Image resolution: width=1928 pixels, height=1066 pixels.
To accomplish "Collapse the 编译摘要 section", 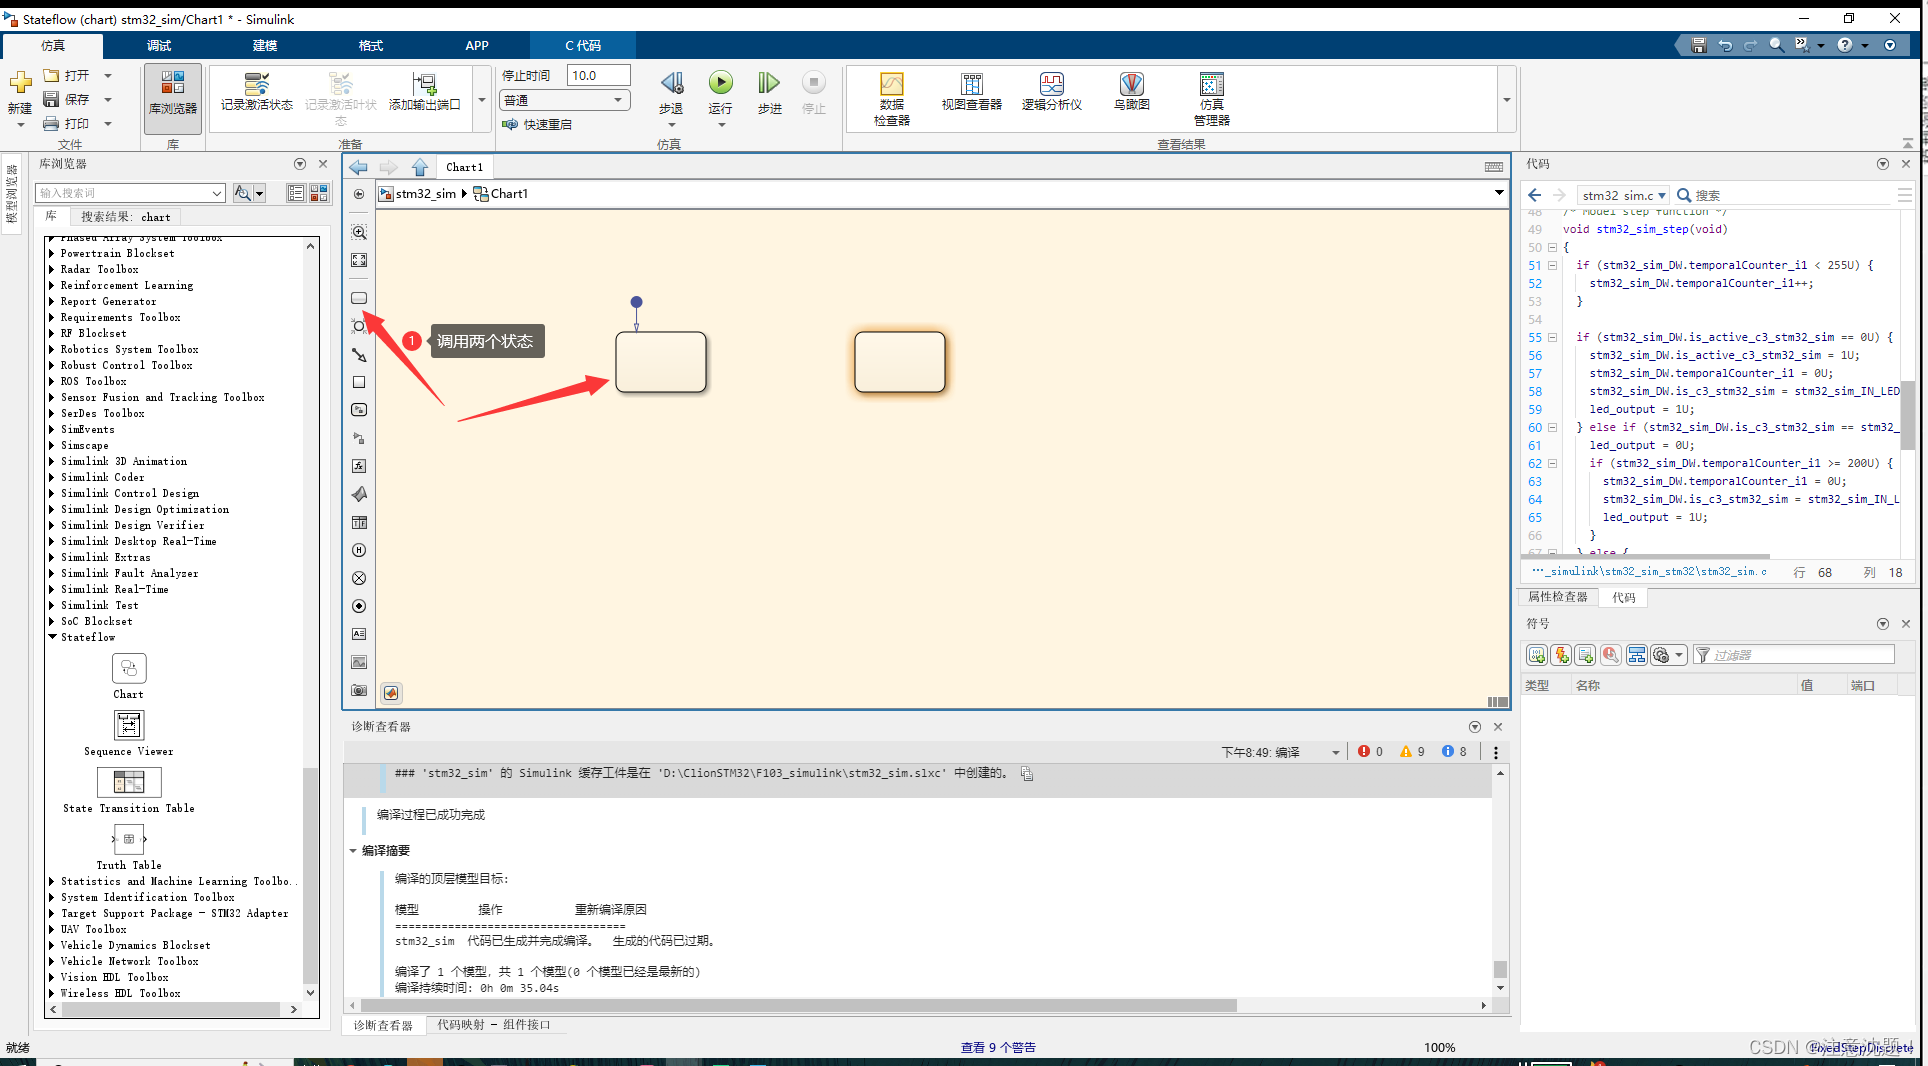I will [x=353, y=851].
